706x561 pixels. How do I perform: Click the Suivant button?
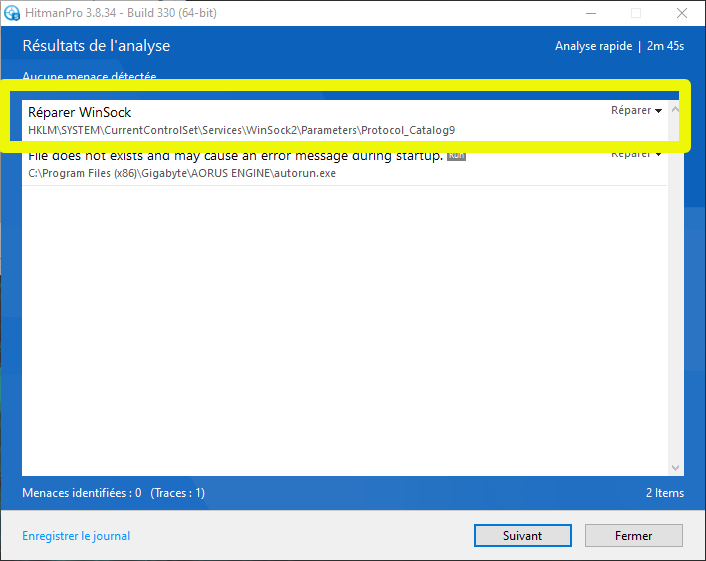coord(523,535)
